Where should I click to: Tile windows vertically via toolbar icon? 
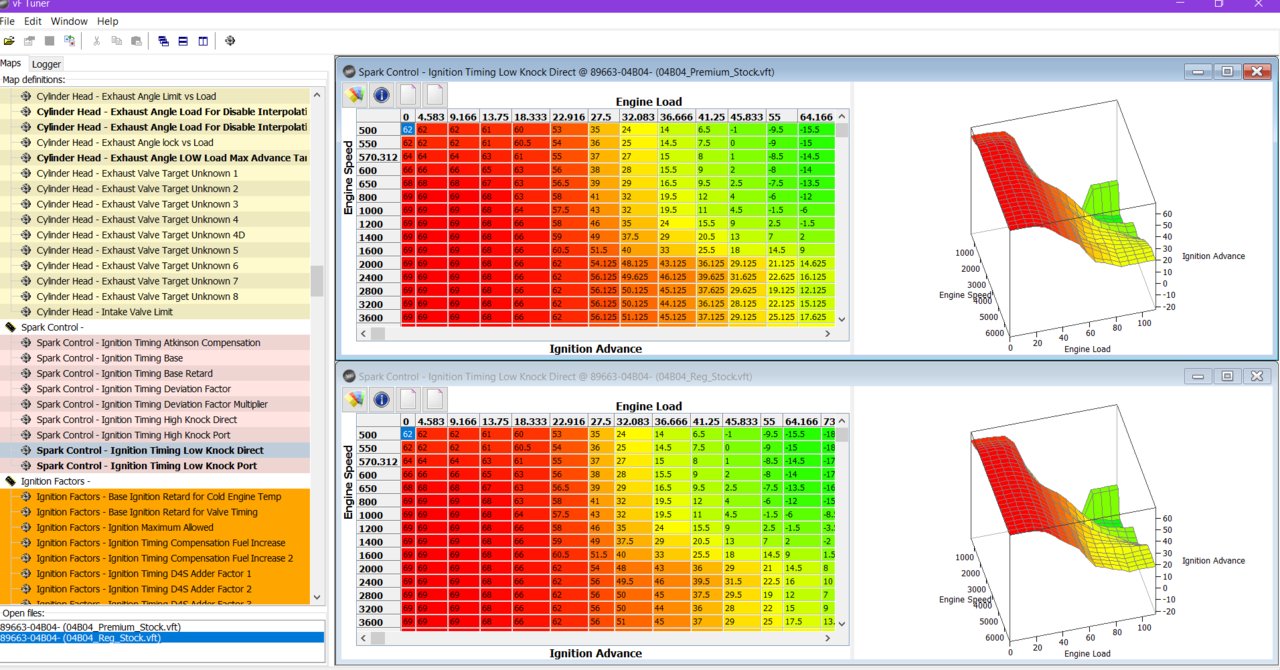(203, 41)
